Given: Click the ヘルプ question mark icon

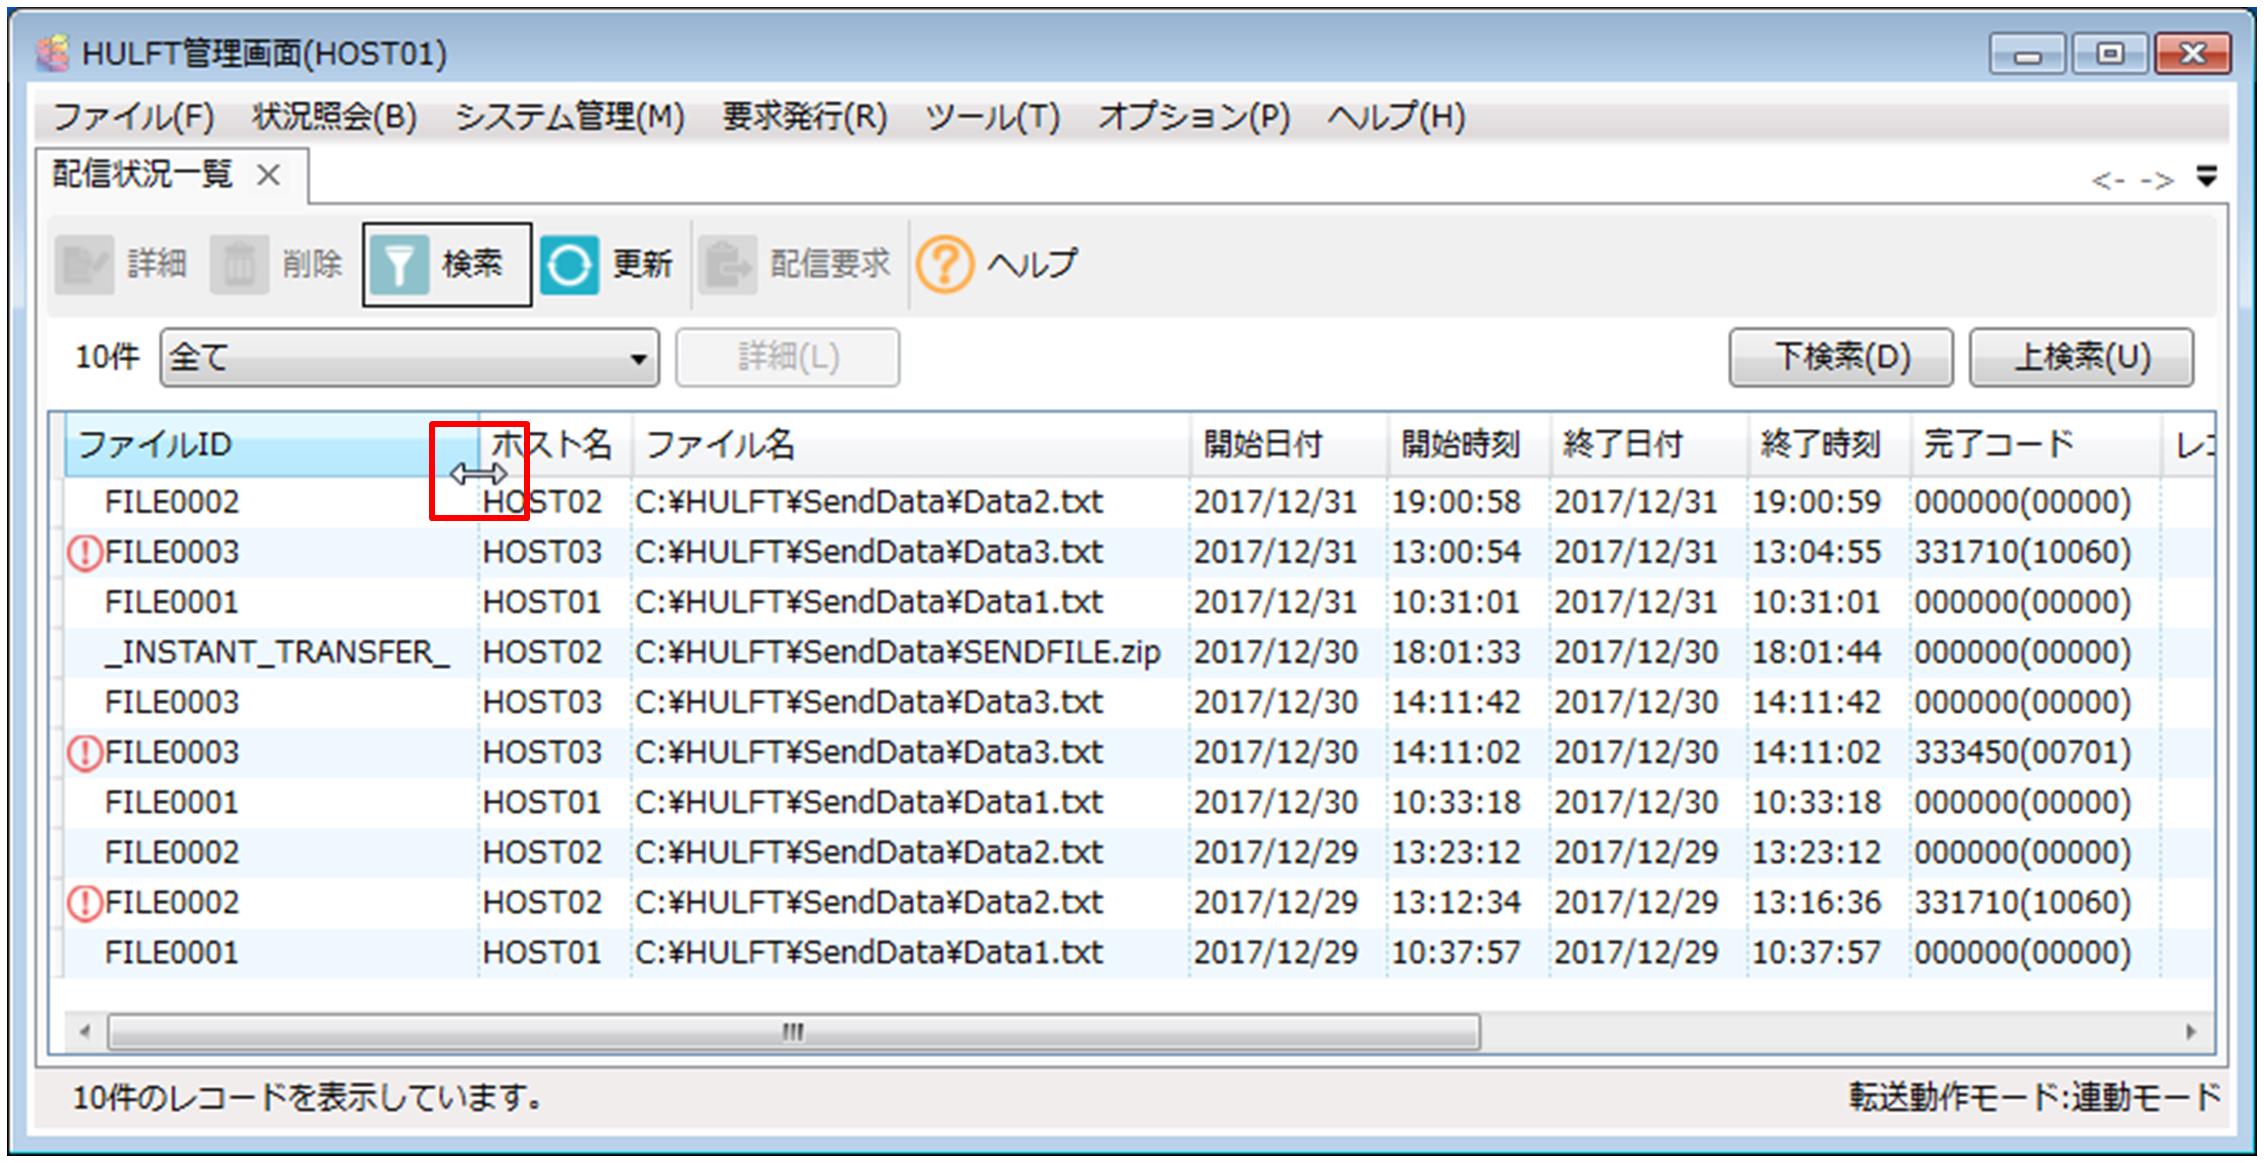Looking at the screenshot, I should pos(945,265).
